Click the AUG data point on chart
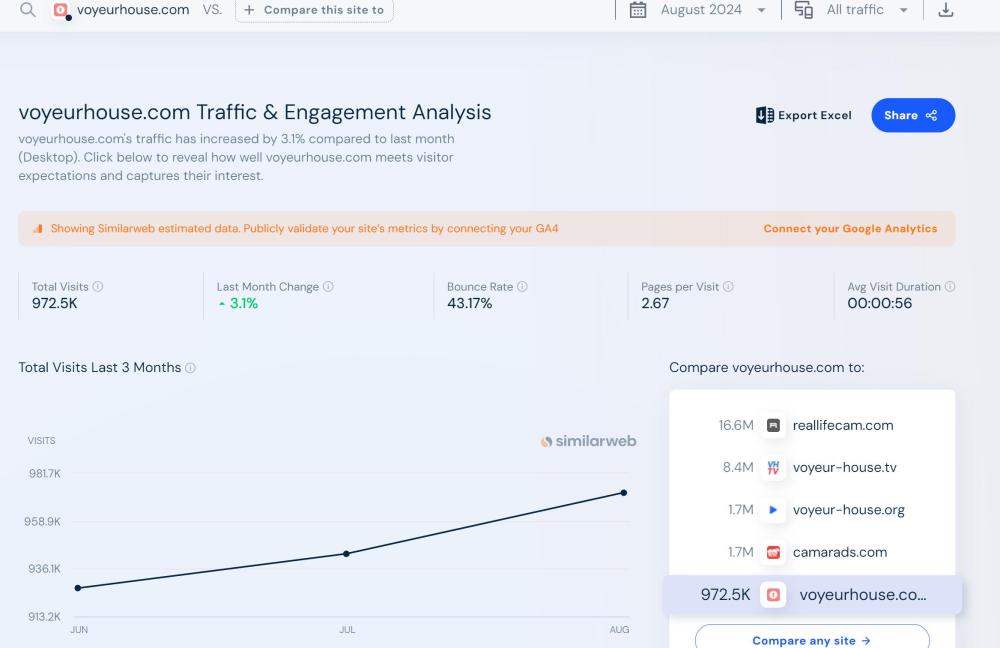1000x648 pixels. coord(624,492)
